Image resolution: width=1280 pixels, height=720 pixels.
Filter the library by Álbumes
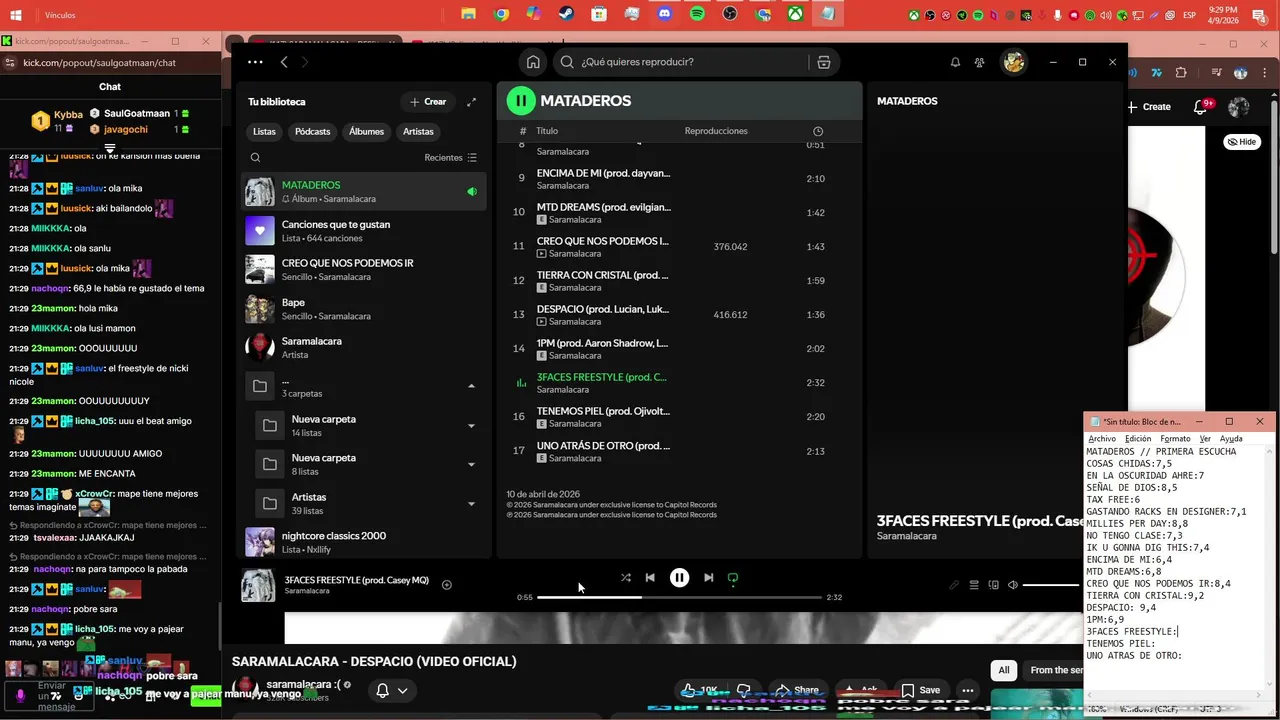coord(366,132)
